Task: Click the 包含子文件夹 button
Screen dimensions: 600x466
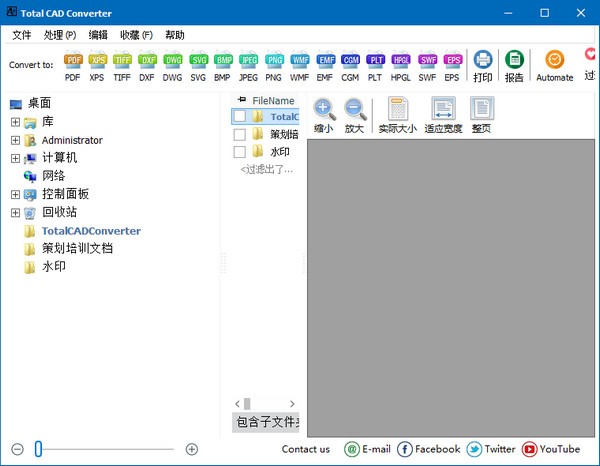Action: click(268, 422)
